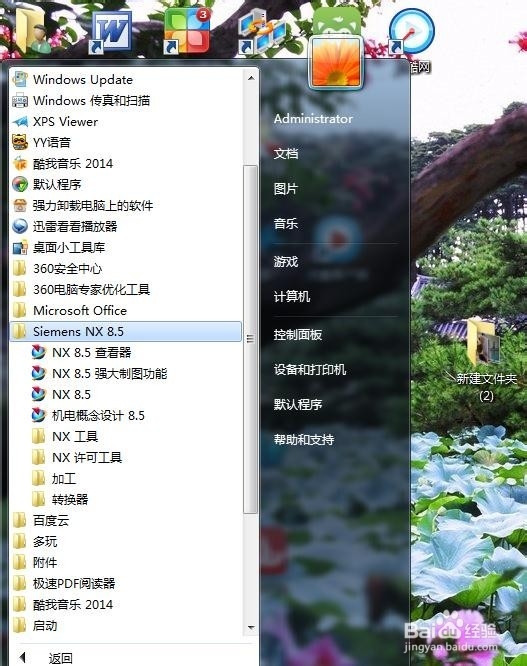This screenshot has height=666, width=527.
Task: Open 计算机 in the right pane
Action: pos(292,296)
